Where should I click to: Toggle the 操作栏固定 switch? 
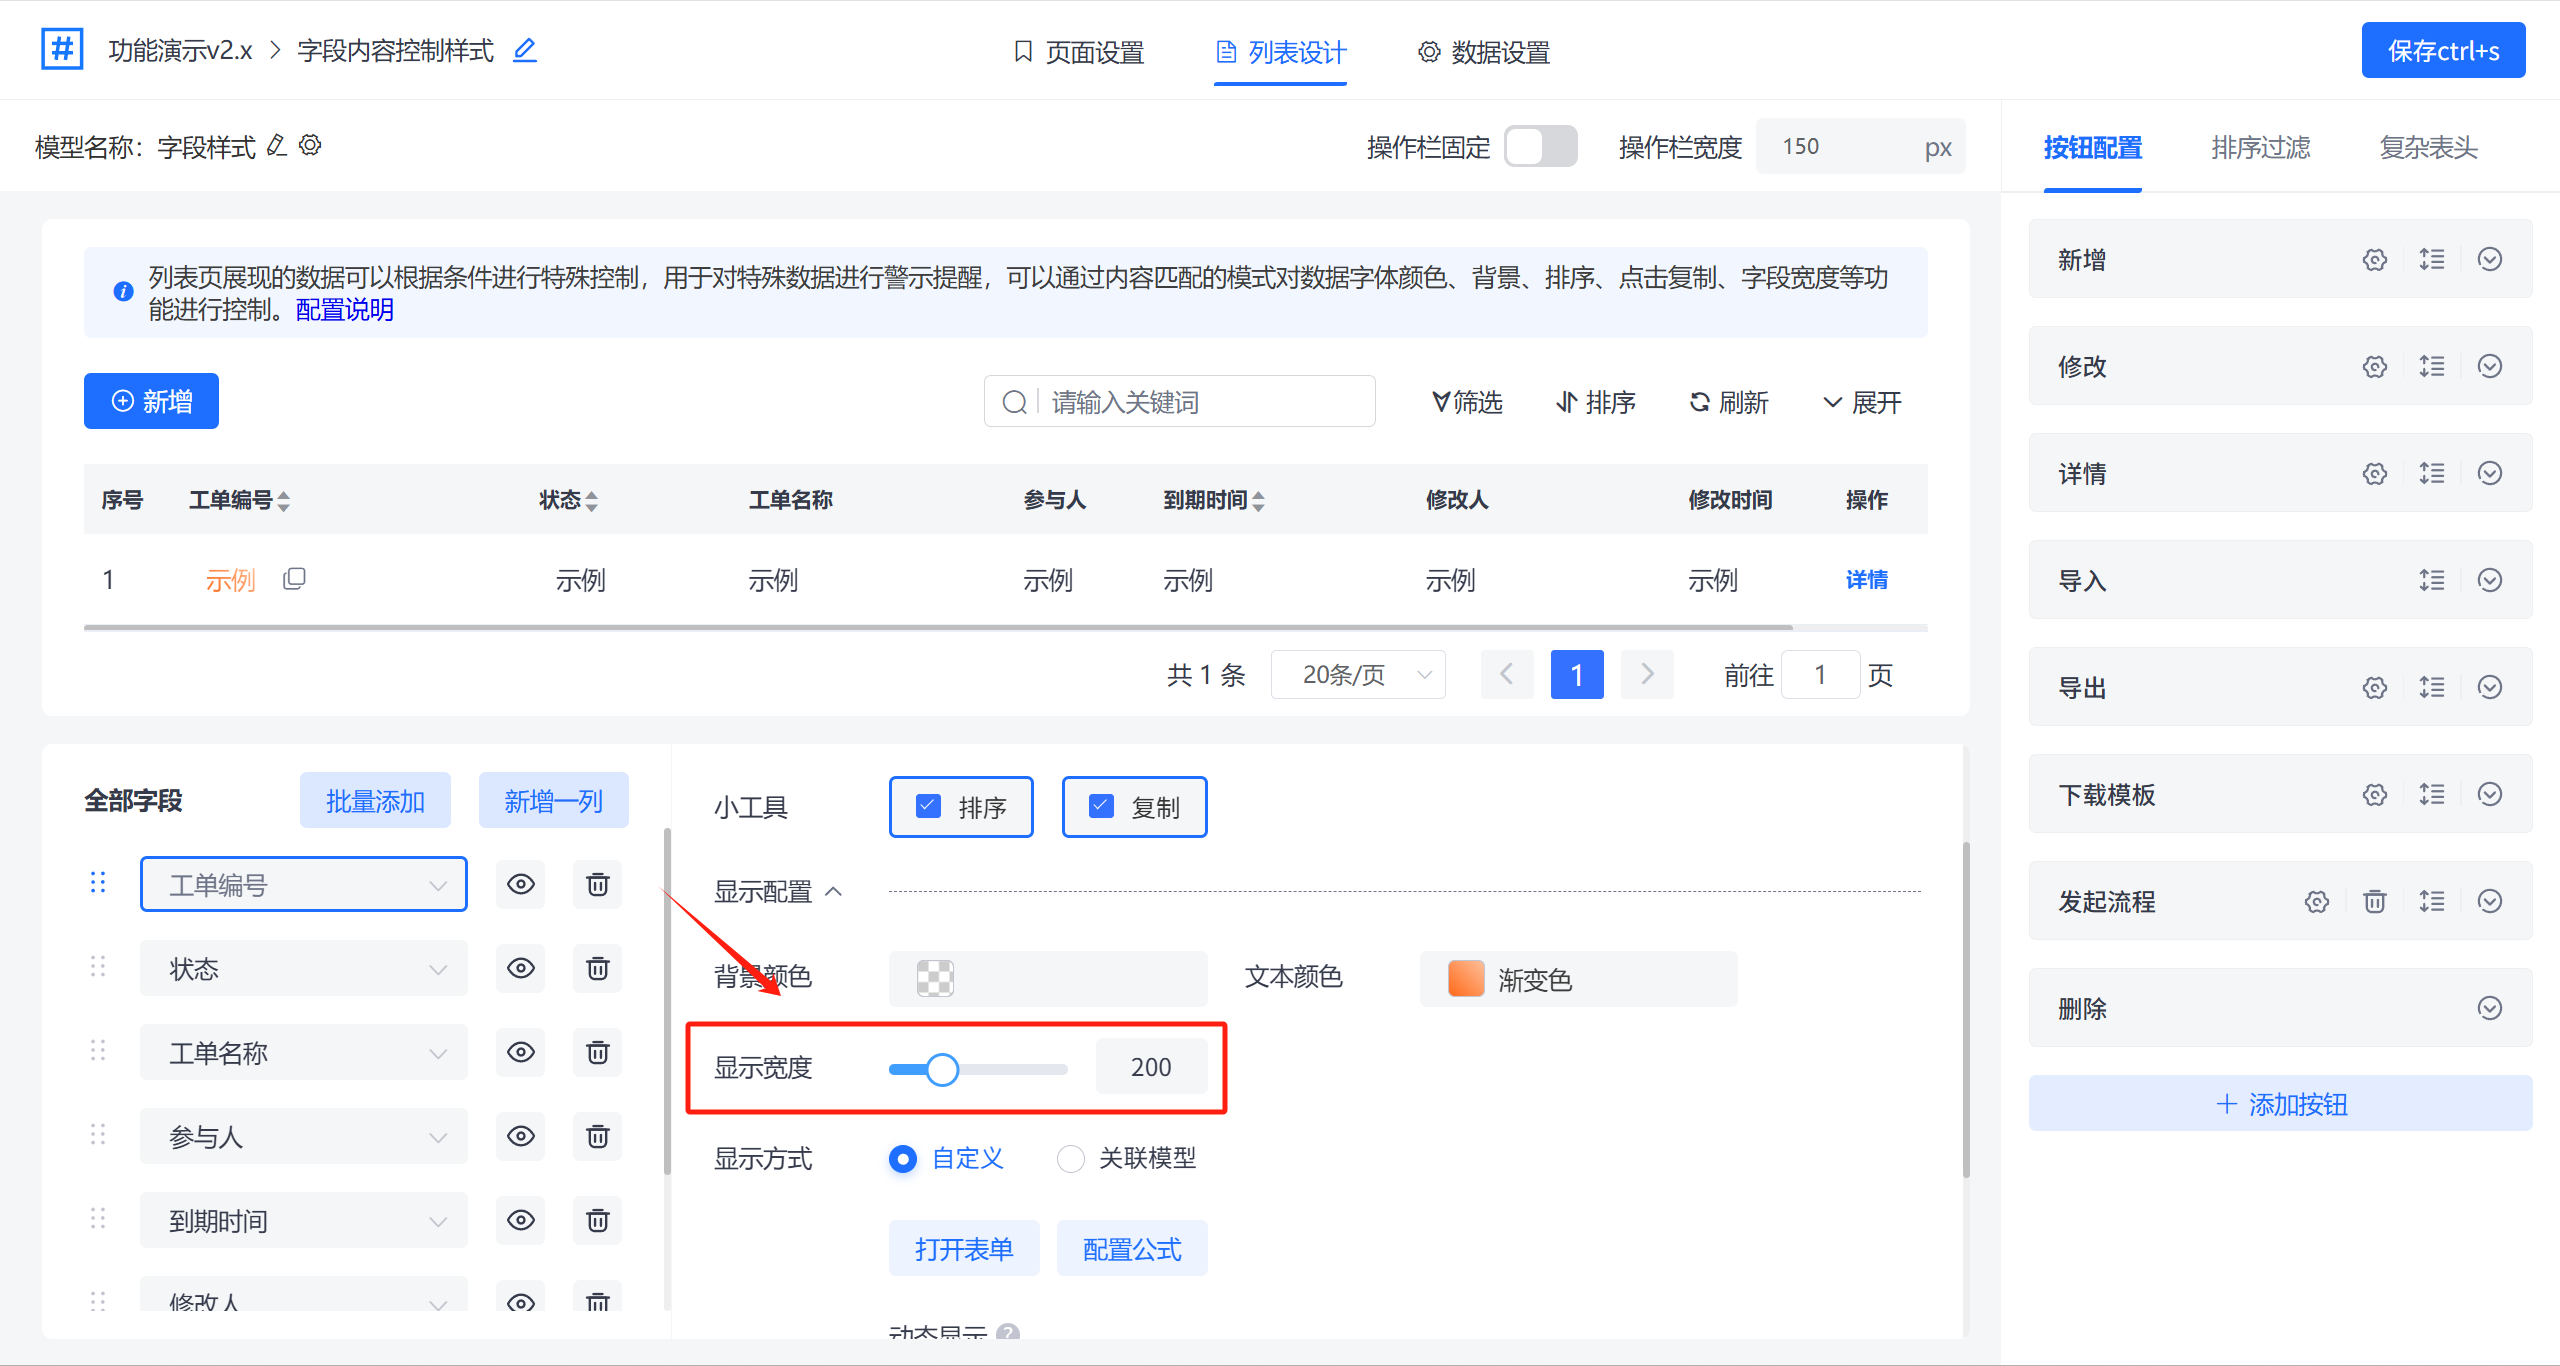pyautogui.click(x=1540, y=147)
